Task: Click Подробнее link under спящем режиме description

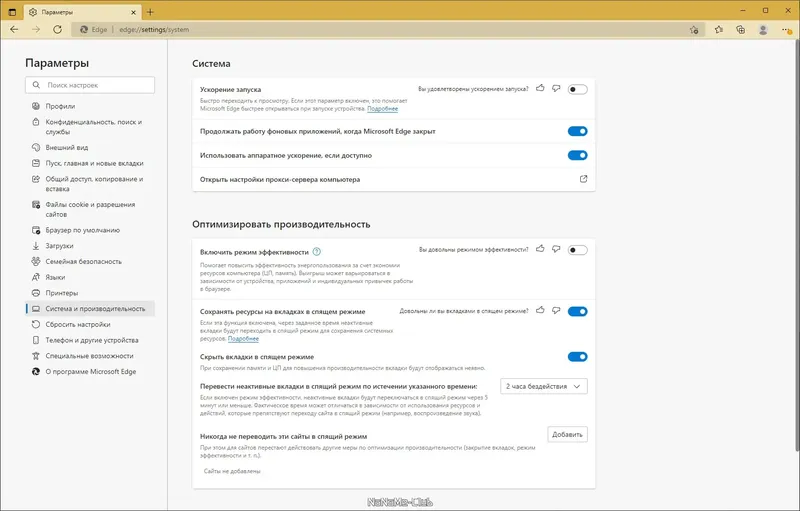Action: click(x=243, y=339)
